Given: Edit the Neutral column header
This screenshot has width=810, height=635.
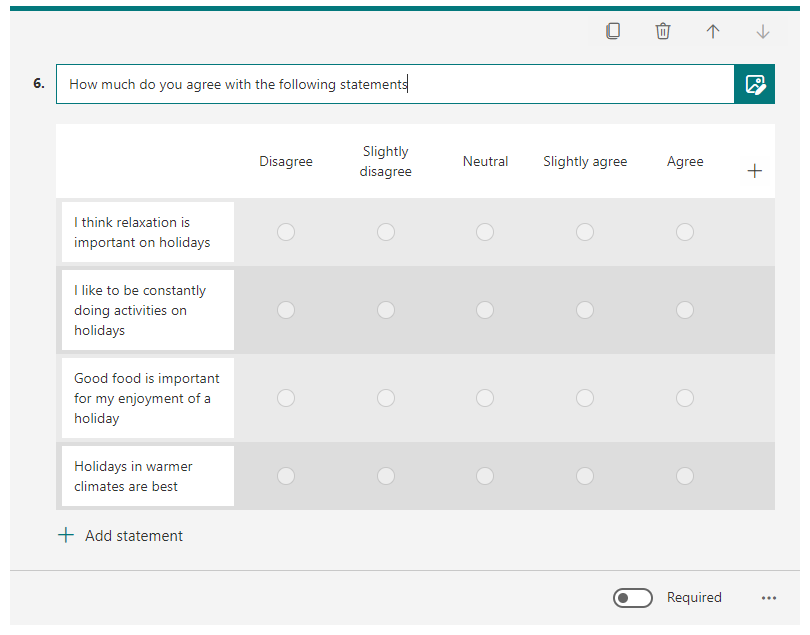Looking at the screenshot, I should point(485,161).
